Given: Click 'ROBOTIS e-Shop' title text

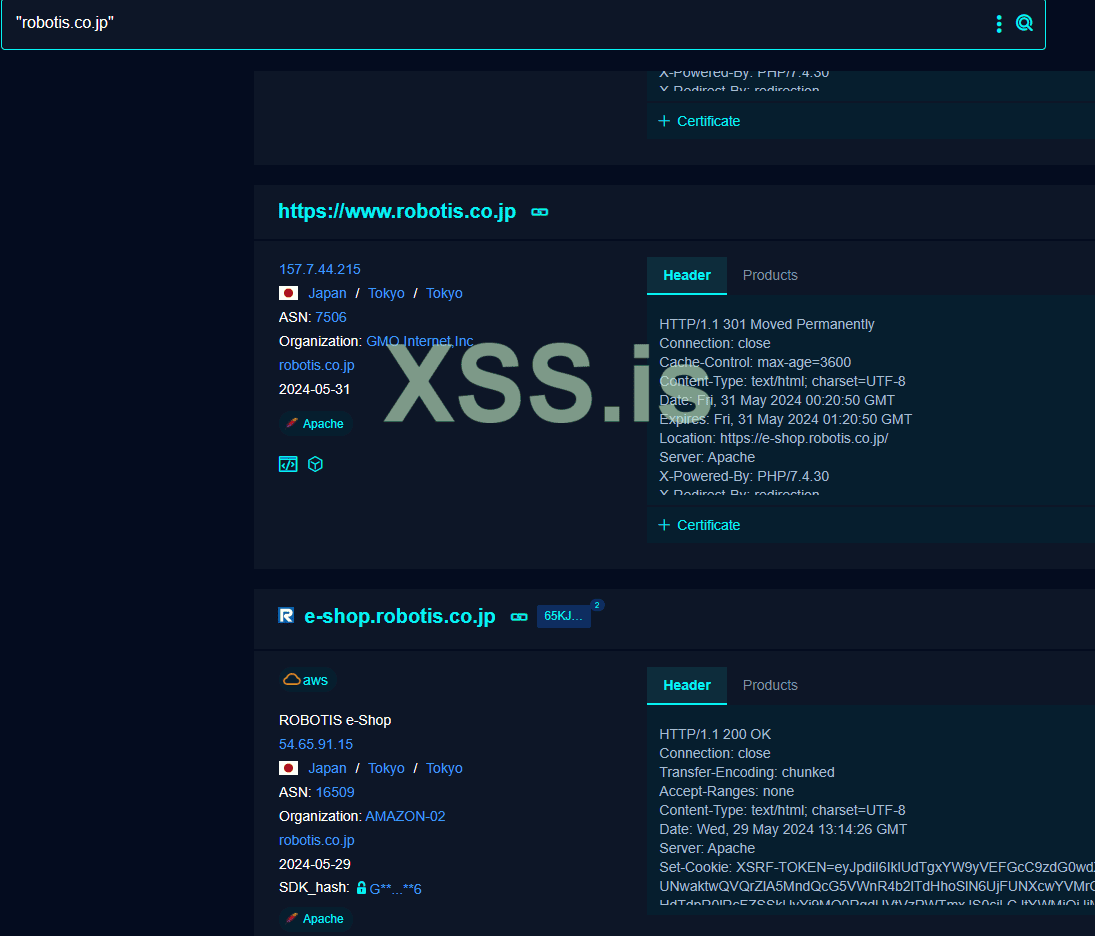Looking at the screenshot, I should (335, 720).
